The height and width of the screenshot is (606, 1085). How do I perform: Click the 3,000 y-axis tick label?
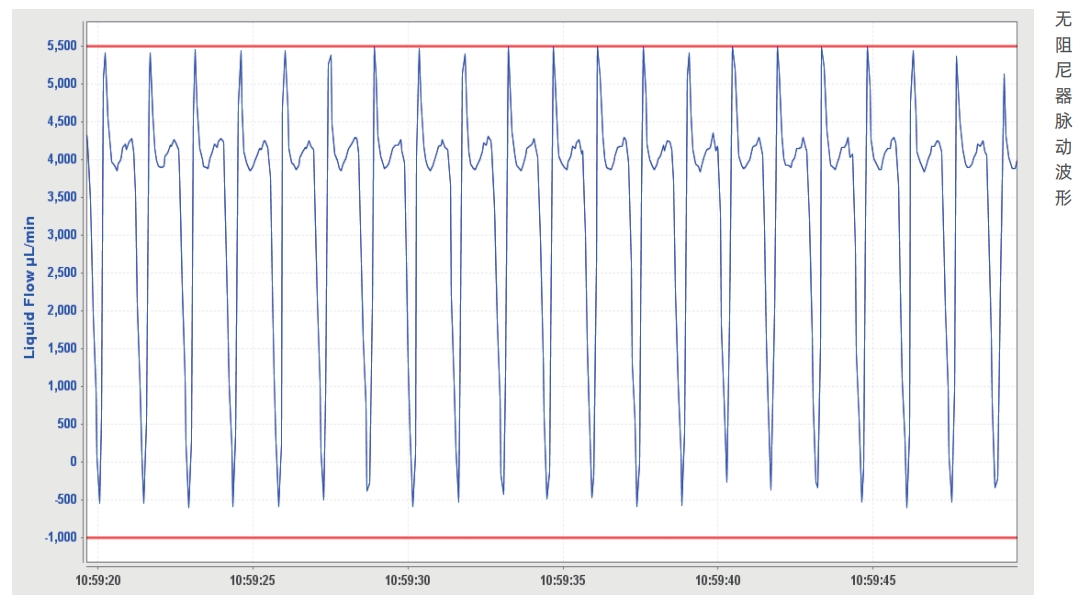click(62, 235)
